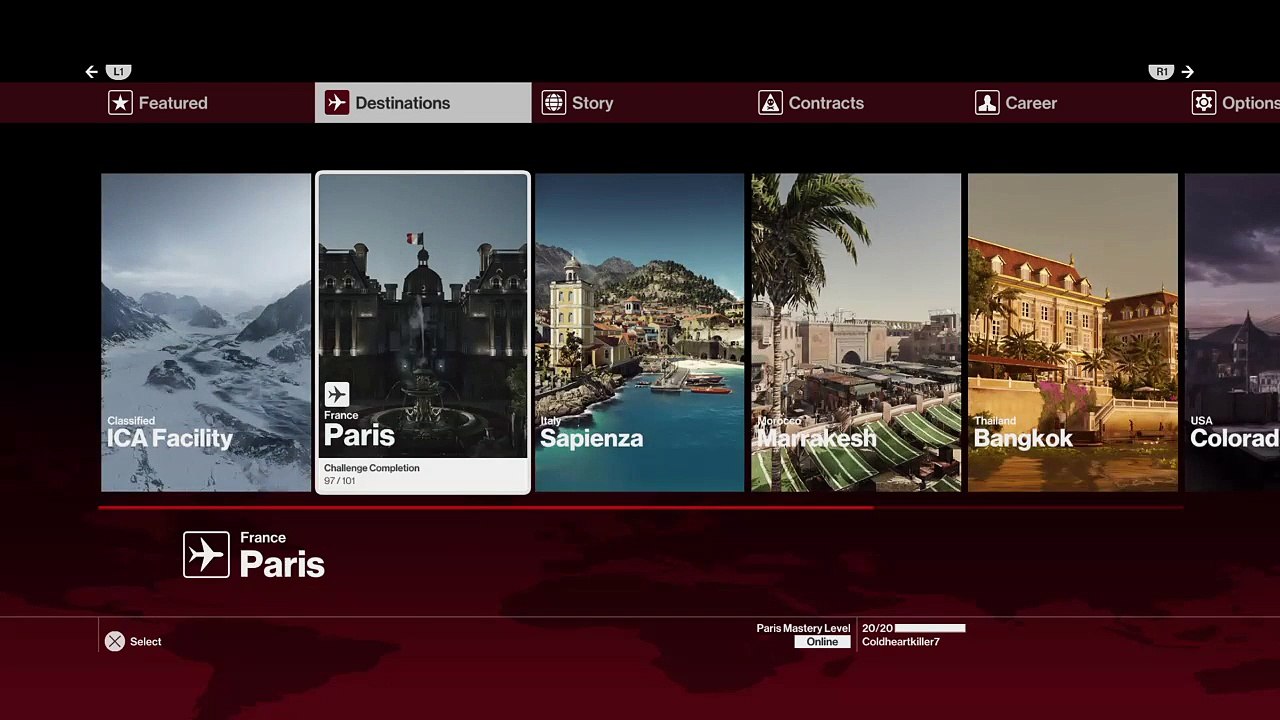Viewport: 1280px width, 720px height.
Task: Pick the Marrakesh destination card
Action: pos(856,333)
